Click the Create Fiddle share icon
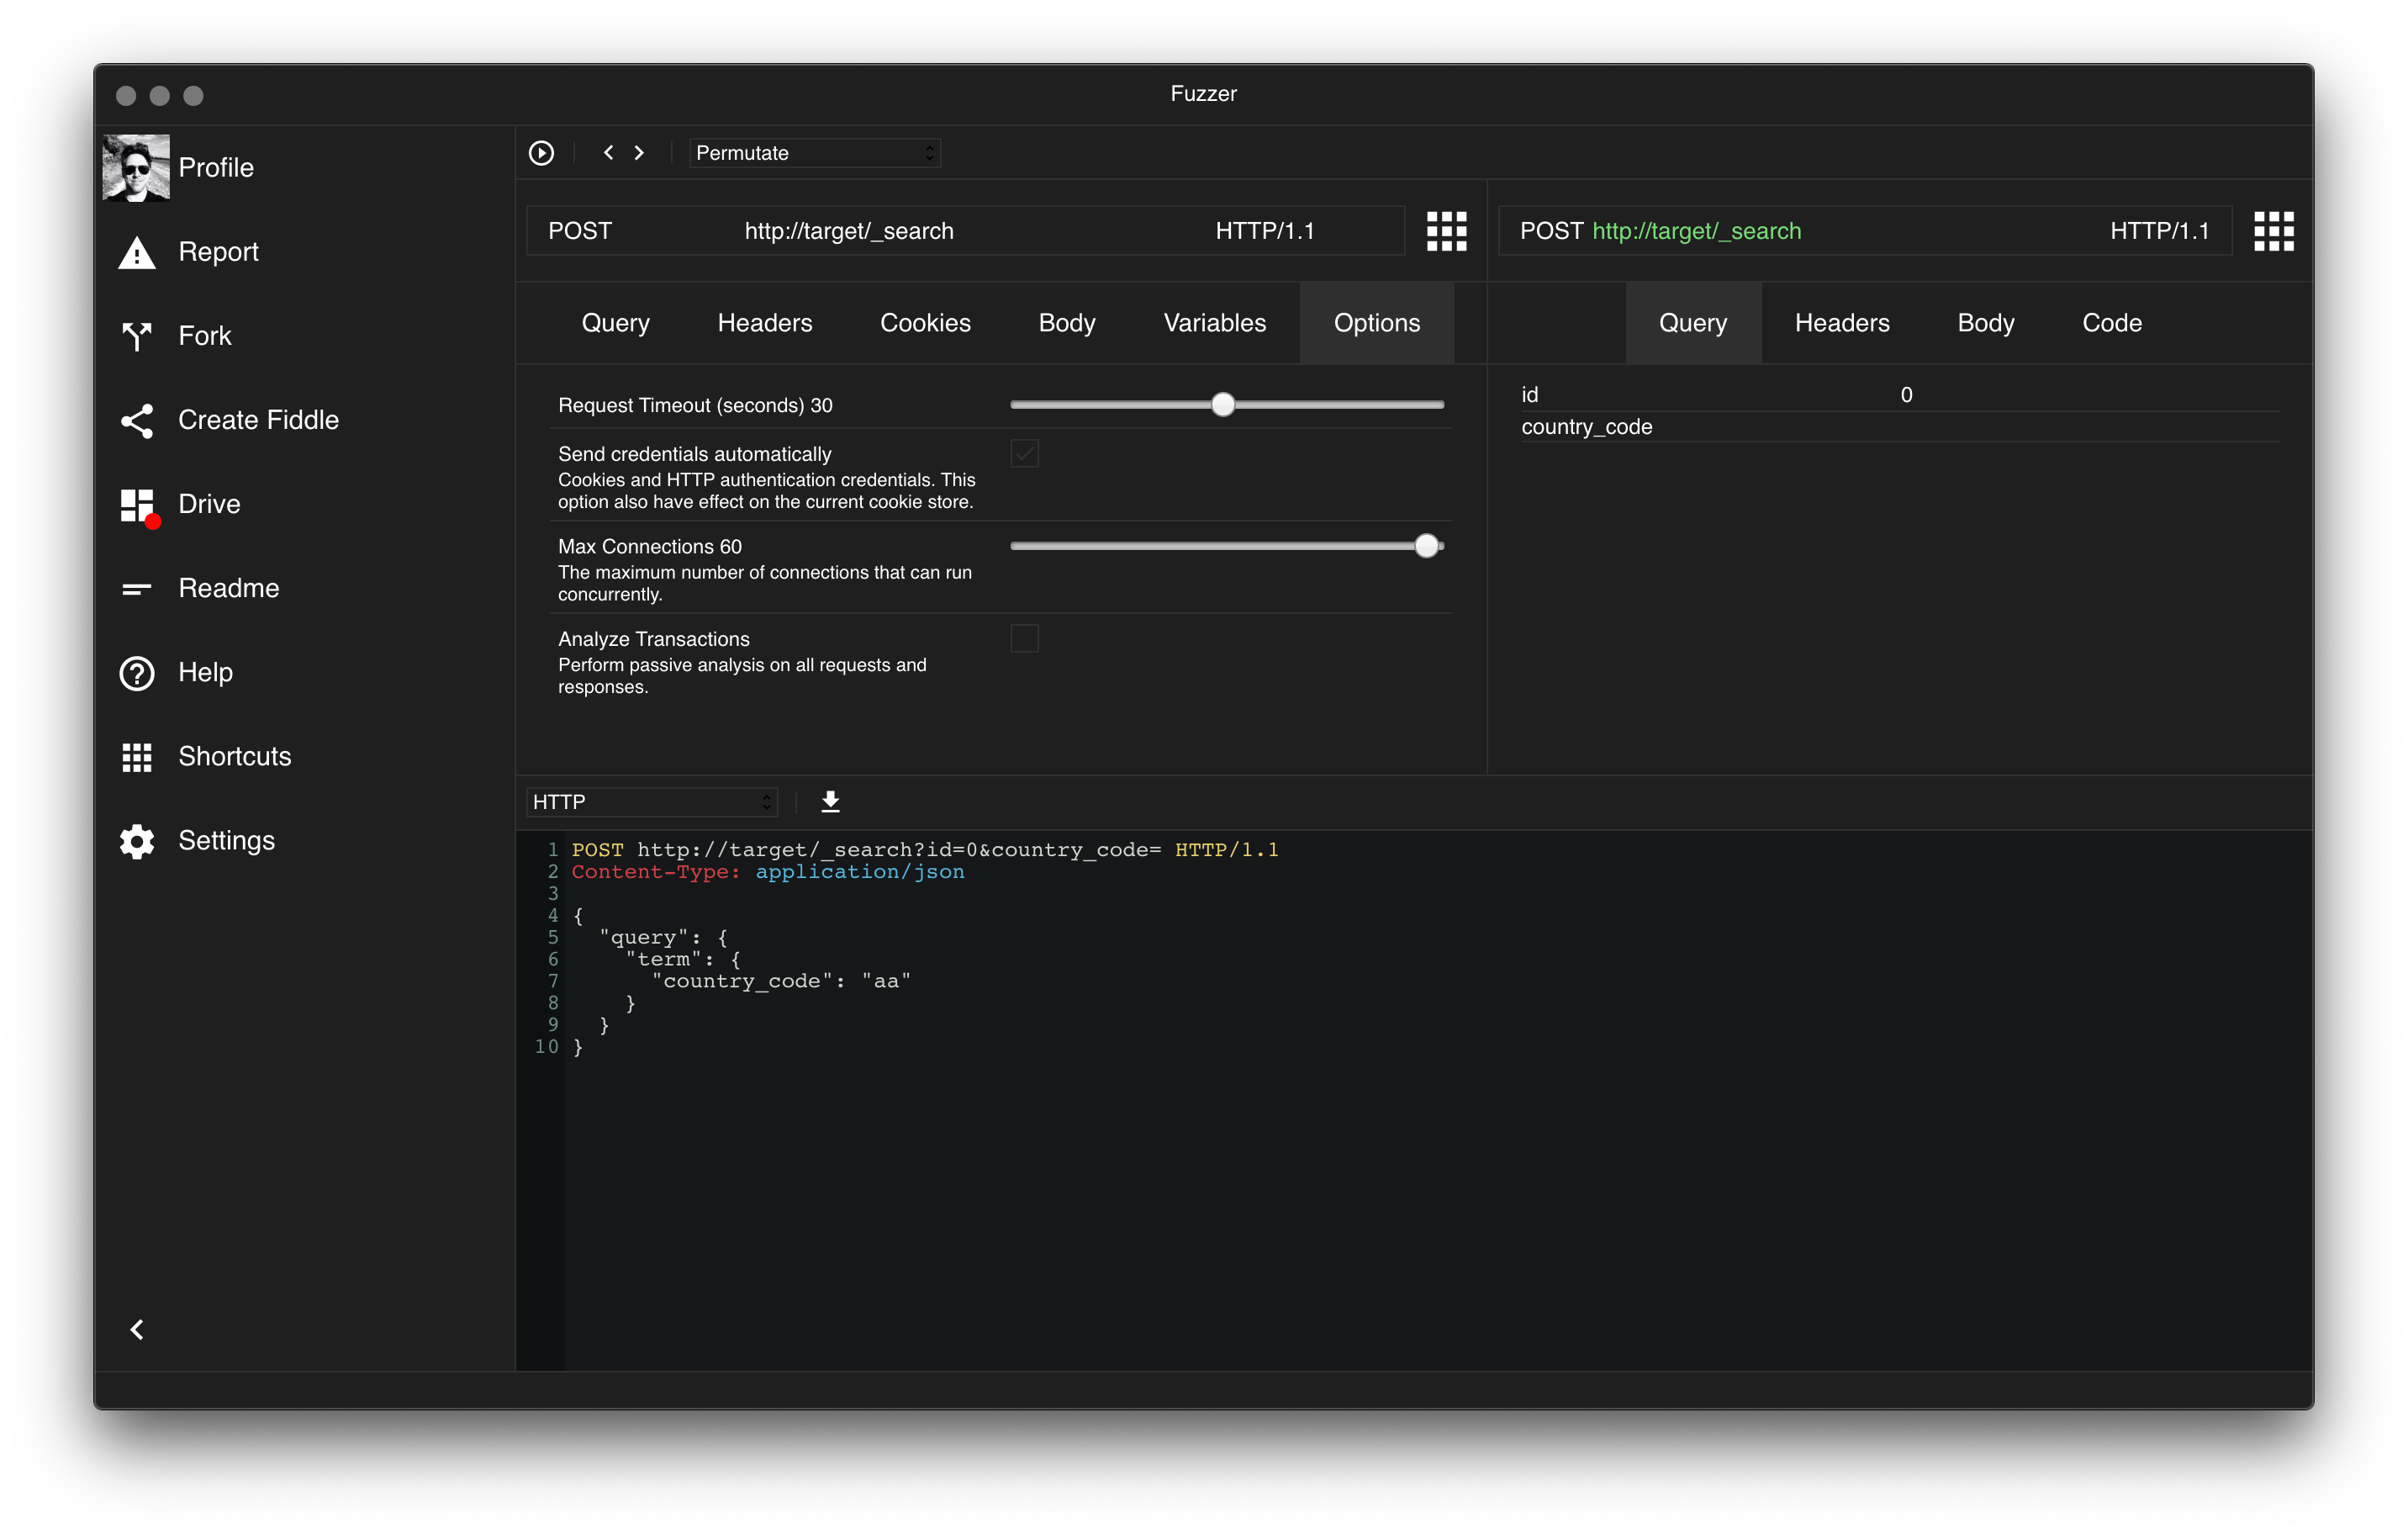The height and width of the screenshot is (1534, 2408). [x=137, y=420]
